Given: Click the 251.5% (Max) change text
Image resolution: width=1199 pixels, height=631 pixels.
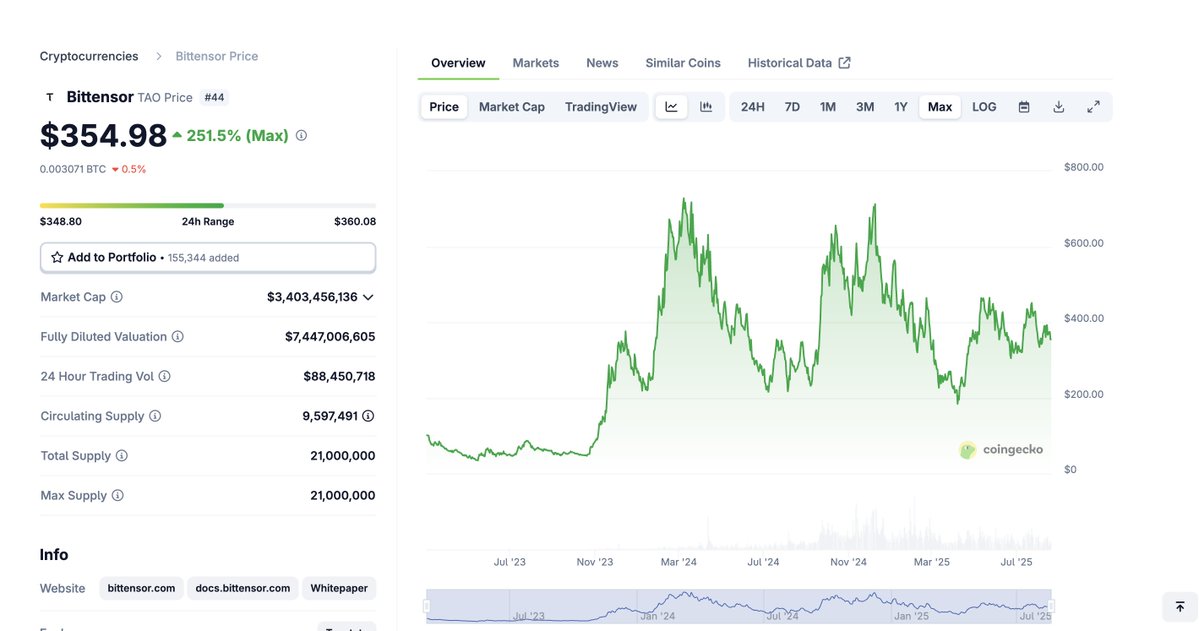Looking at the screenshot, I should [x=237, y=135].
